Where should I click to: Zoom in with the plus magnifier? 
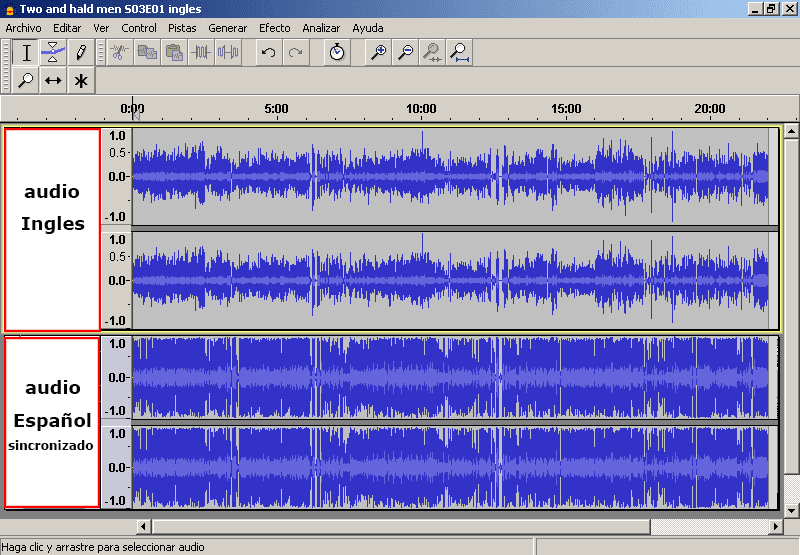[378, 53]
